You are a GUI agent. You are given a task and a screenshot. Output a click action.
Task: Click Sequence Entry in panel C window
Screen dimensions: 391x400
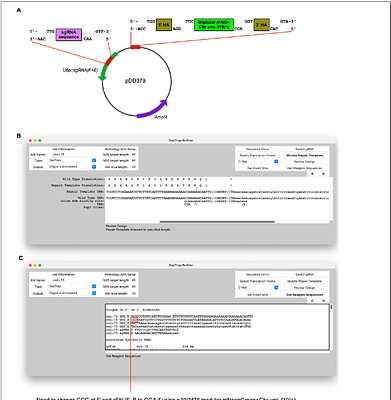257,275
